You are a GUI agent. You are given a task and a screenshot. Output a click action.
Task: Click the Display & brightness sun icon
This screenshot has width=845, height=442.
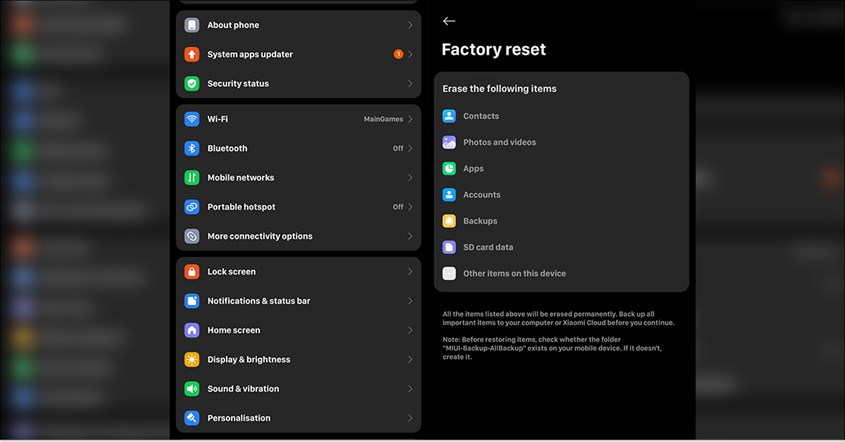click(192, 360)
